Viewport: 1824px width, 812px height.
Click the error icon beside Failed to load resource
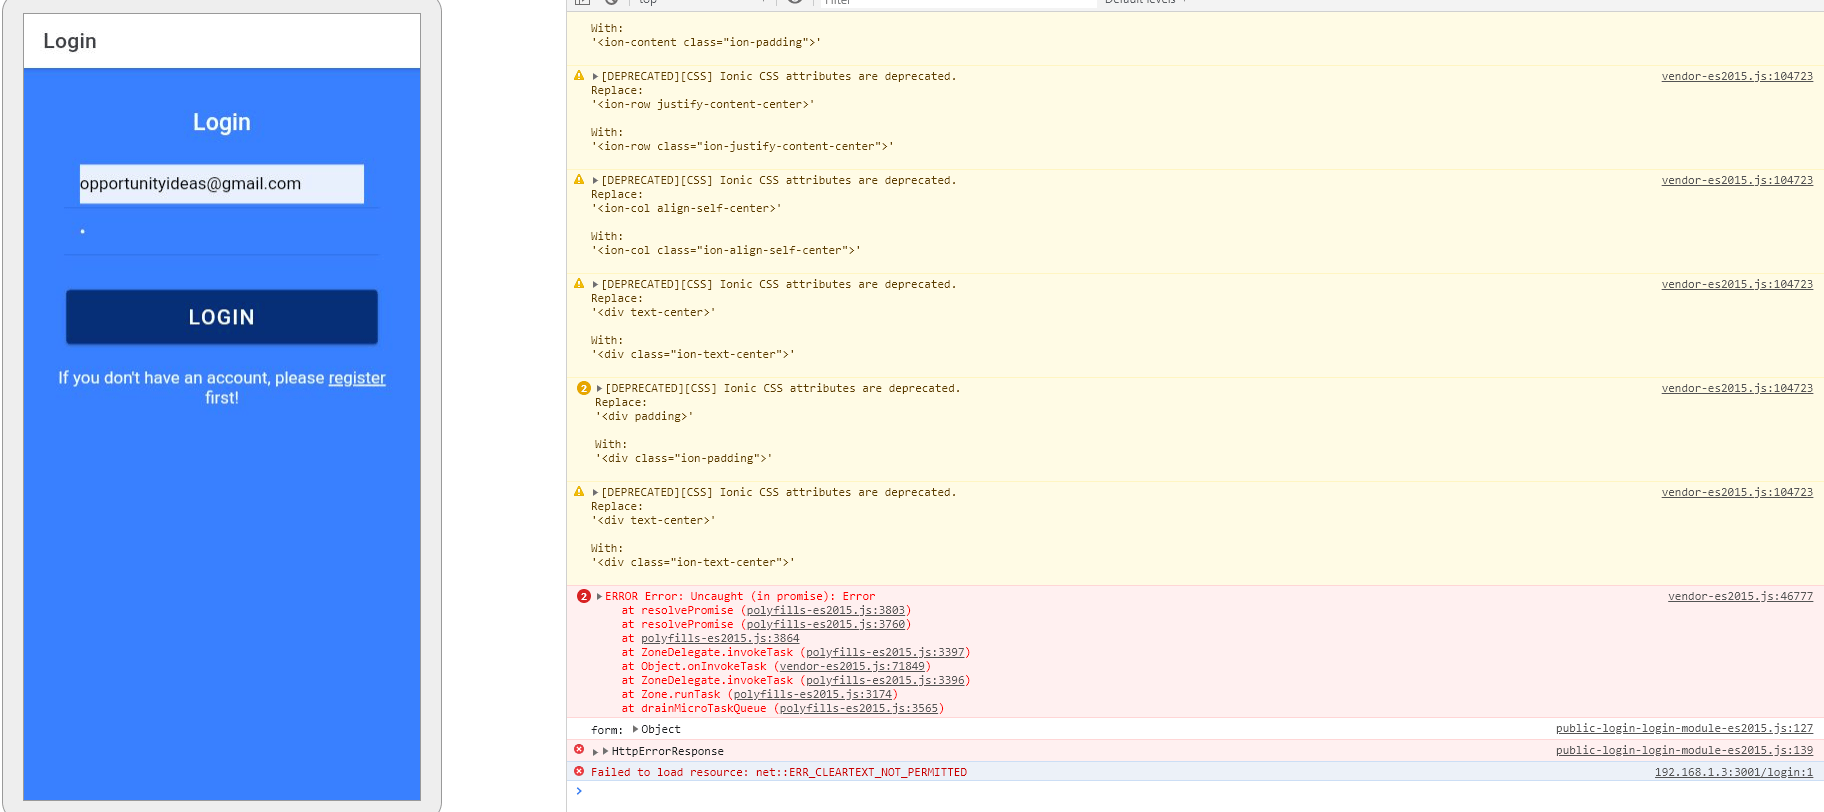pyautogui.click(x=579, y=771)
